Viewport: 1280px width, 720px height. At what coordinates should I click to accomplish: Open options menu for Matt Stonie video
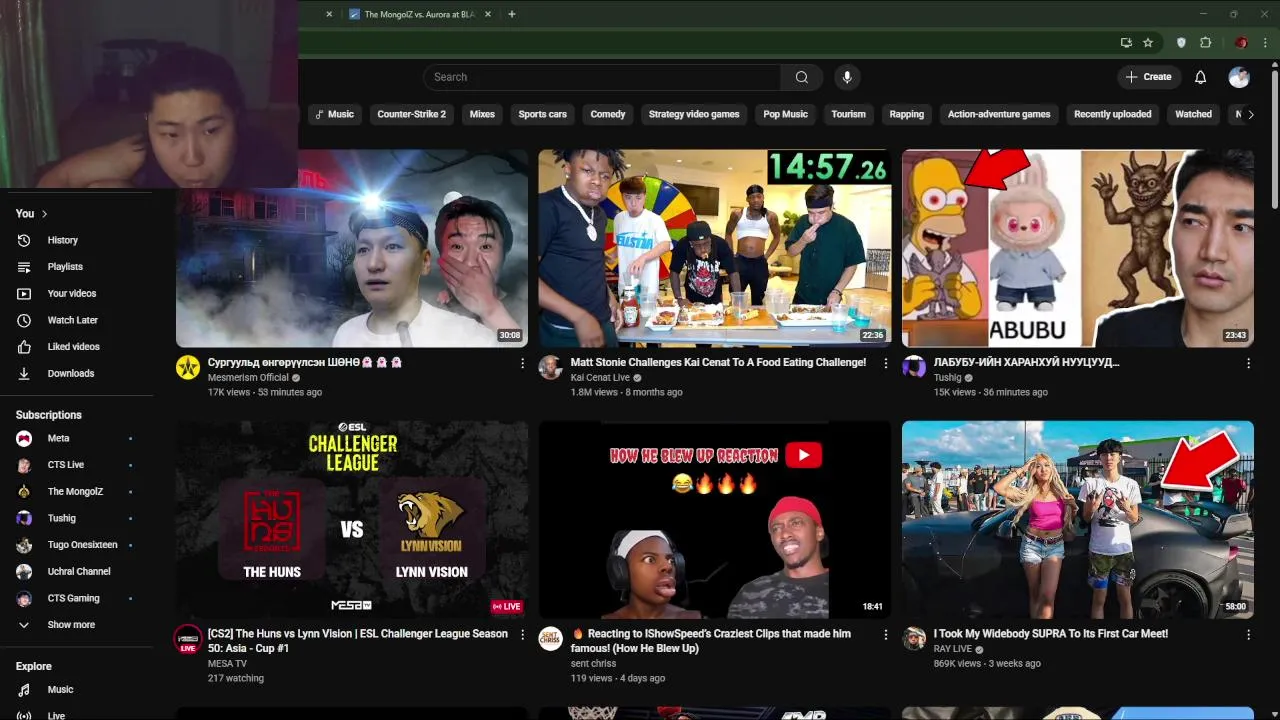click(885, 364)
